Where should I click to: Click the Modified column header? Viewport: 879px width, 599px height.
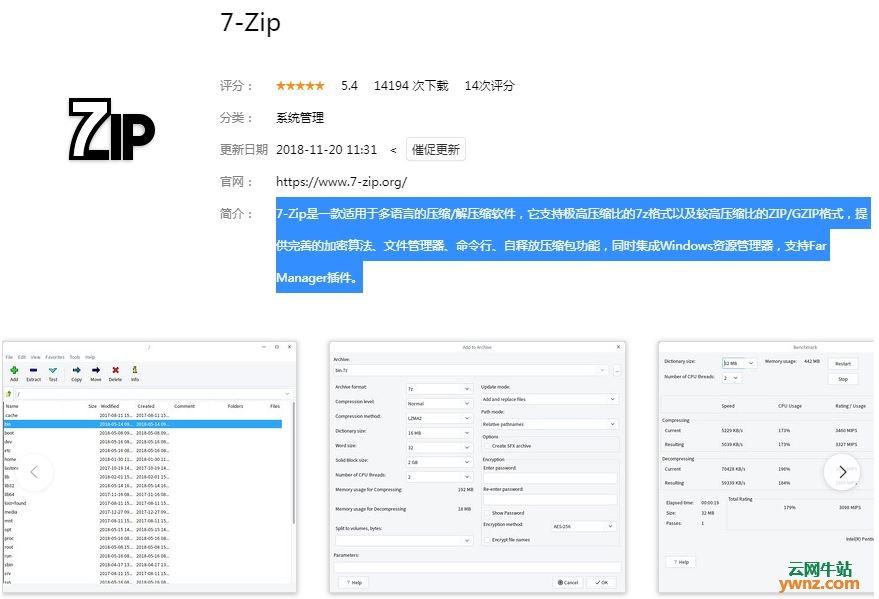[x=110, y=406]
